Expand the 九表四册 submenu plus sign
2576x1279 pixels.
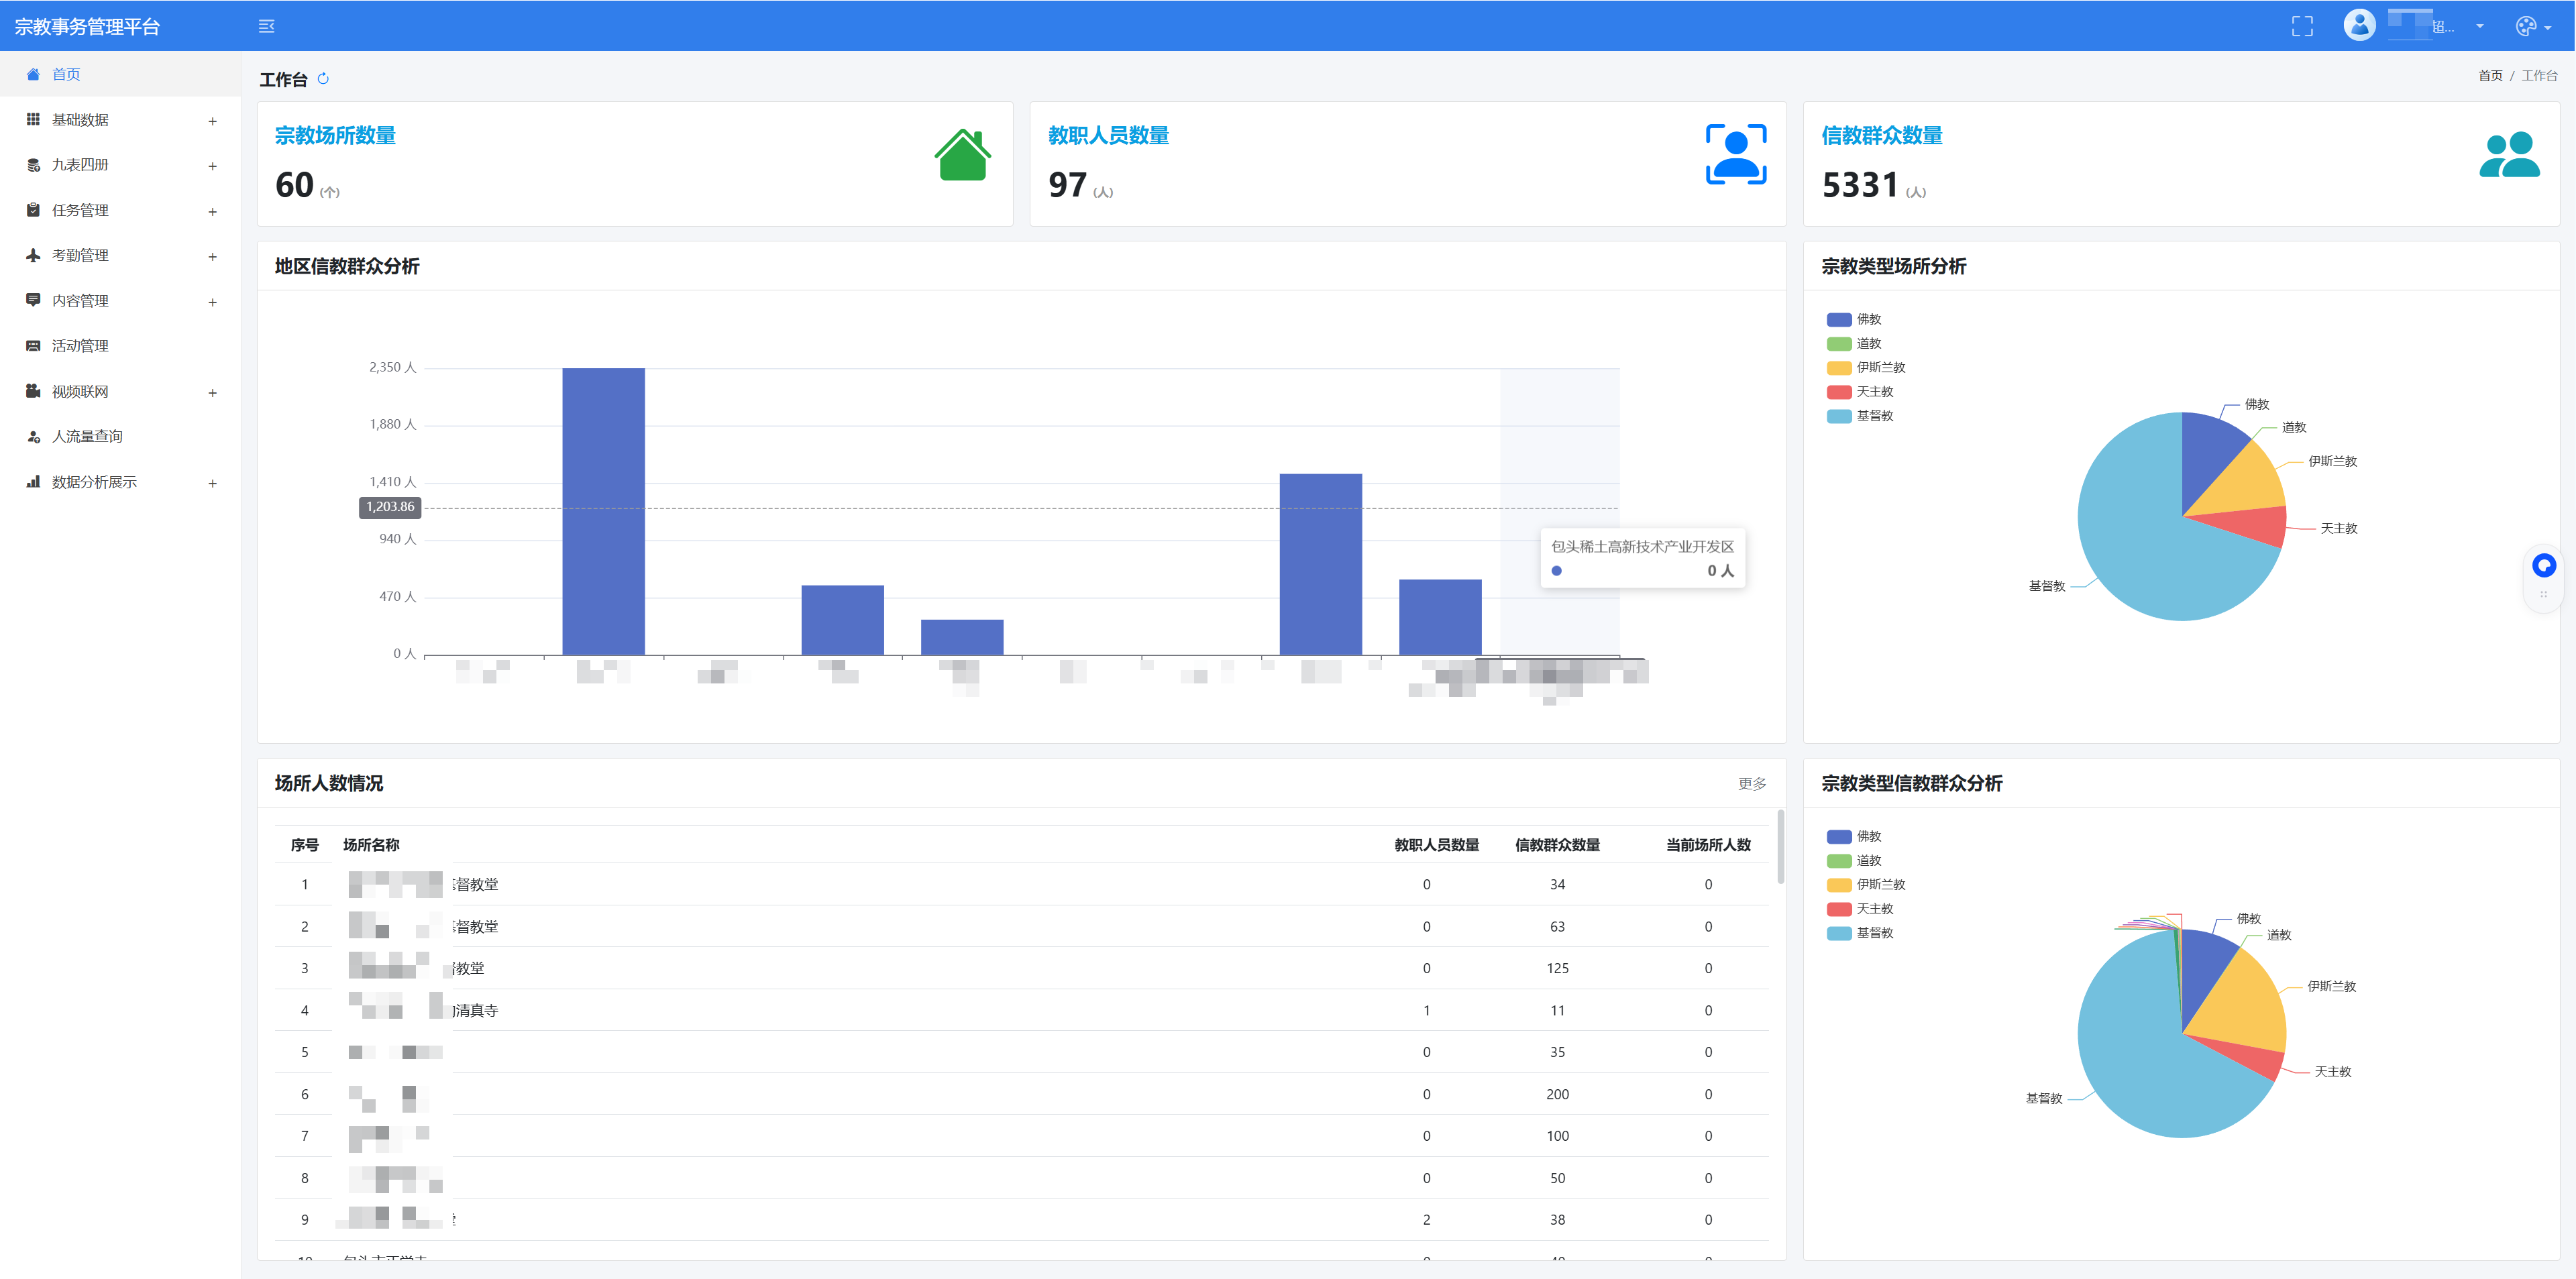(212, 166)
